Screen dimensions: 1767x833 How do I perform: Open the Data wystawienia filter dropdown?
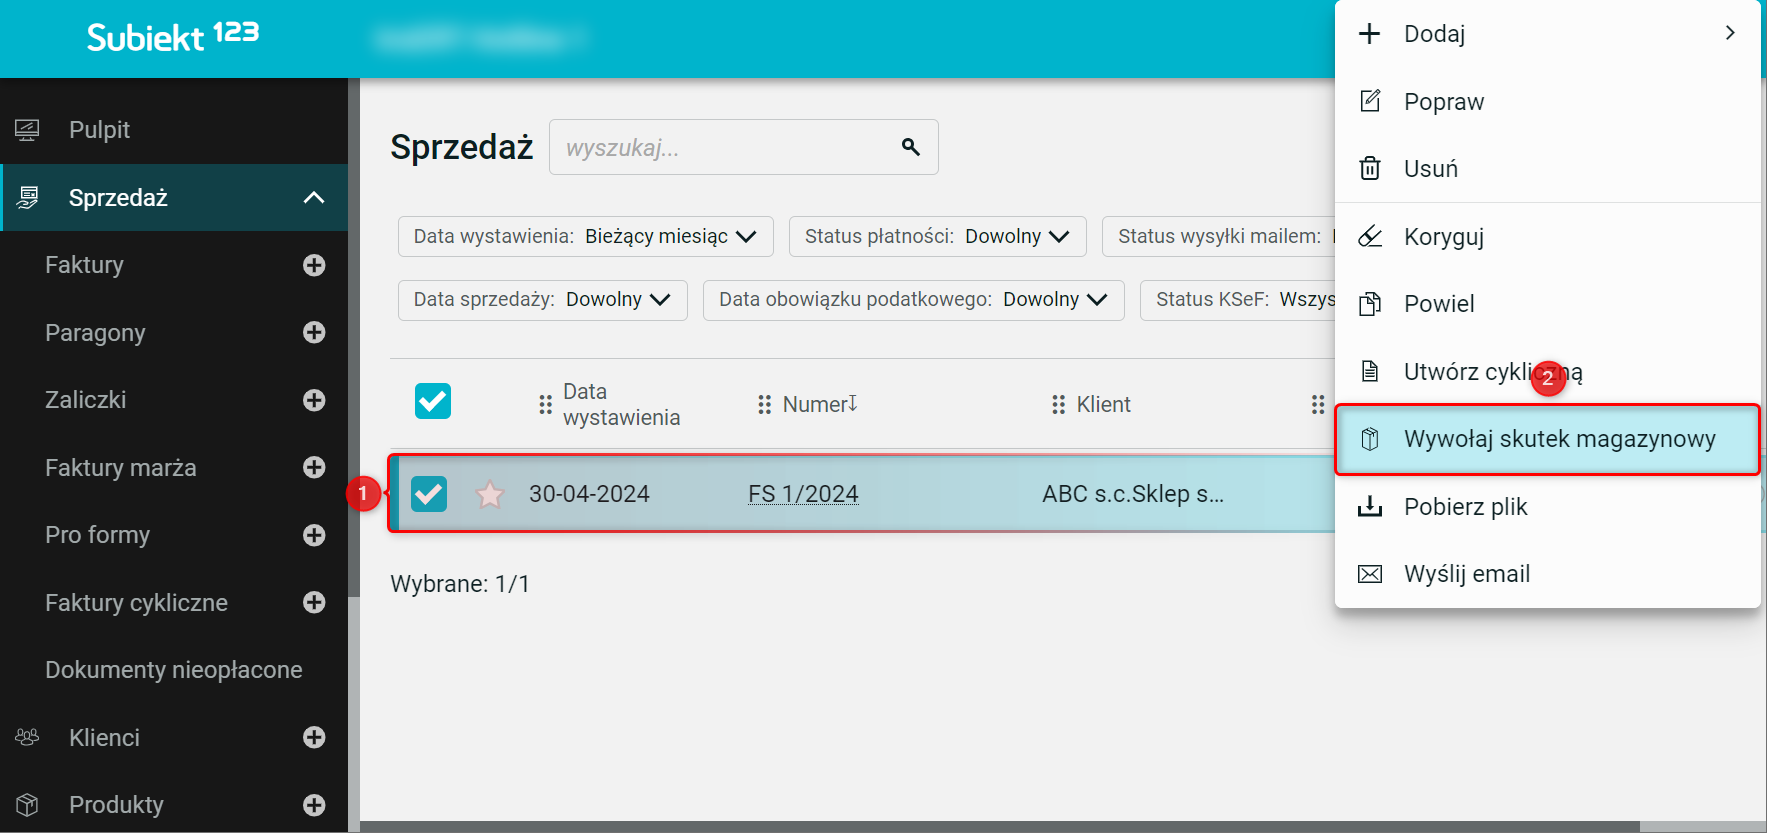[586, 236]
